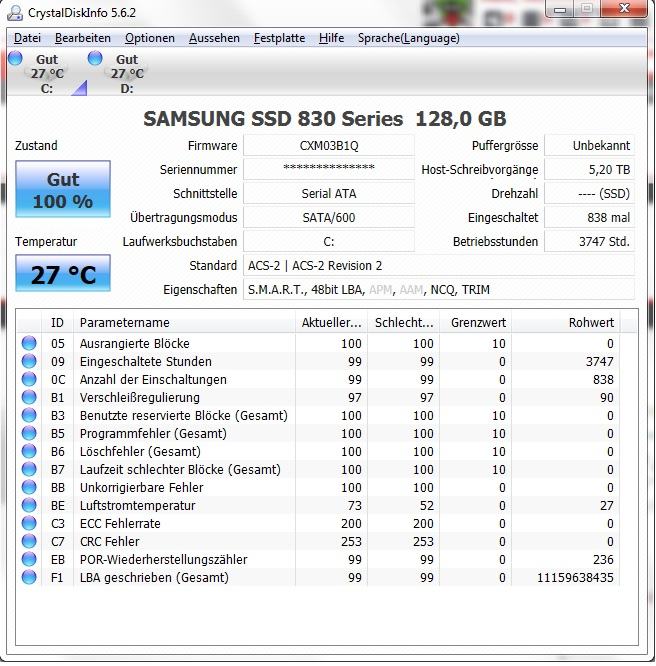Click the Parametername column header

[x=184, y=322]
